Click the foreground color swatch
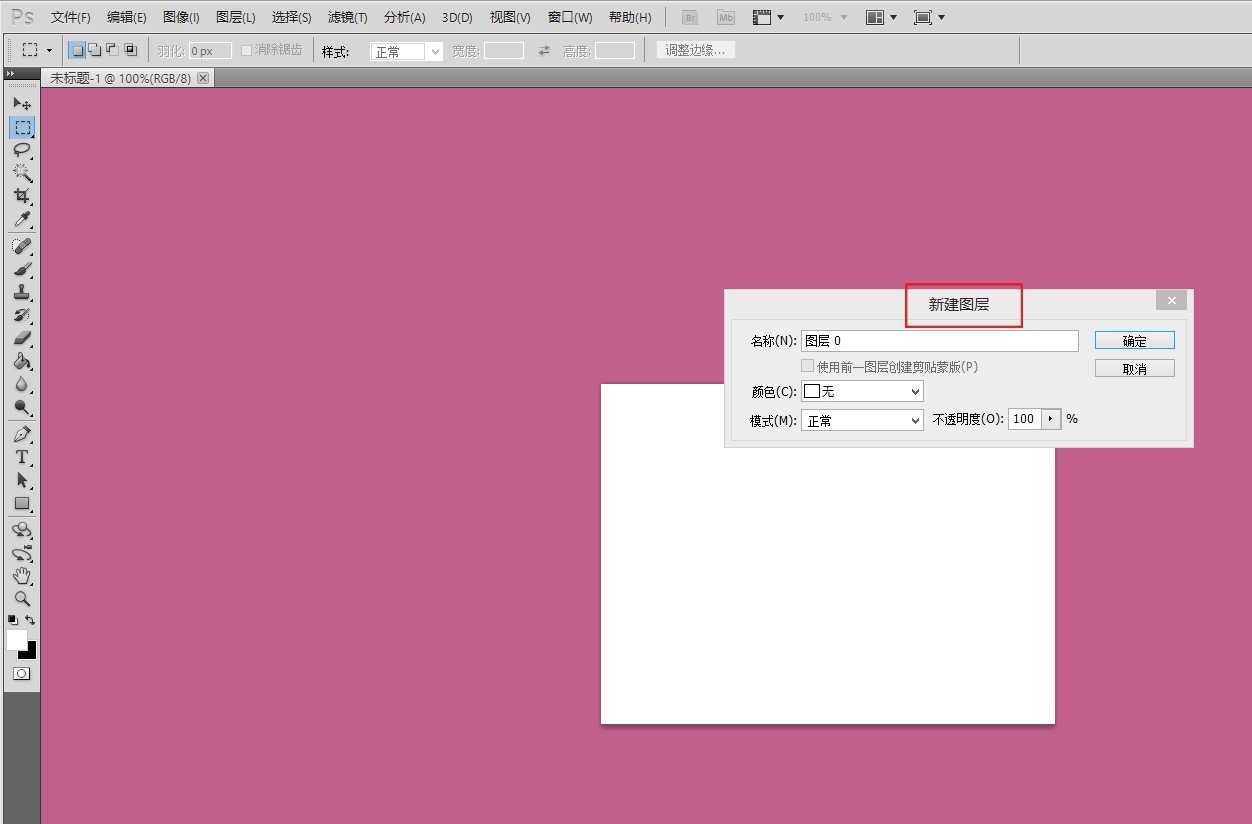Image resolution: width=1252 pixels, height=824 pixels. (x=16, y=639)
